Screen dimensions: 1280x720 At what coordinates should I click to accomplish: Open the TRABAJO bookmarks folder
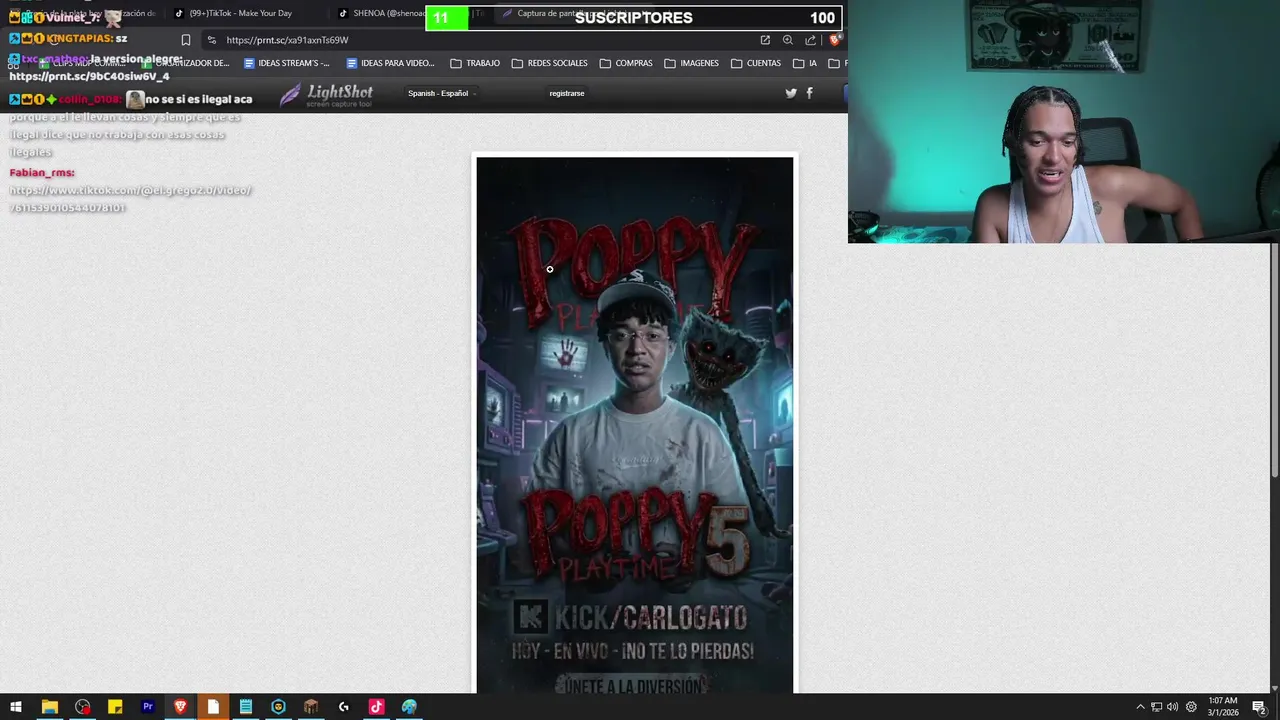pos(475,63)
